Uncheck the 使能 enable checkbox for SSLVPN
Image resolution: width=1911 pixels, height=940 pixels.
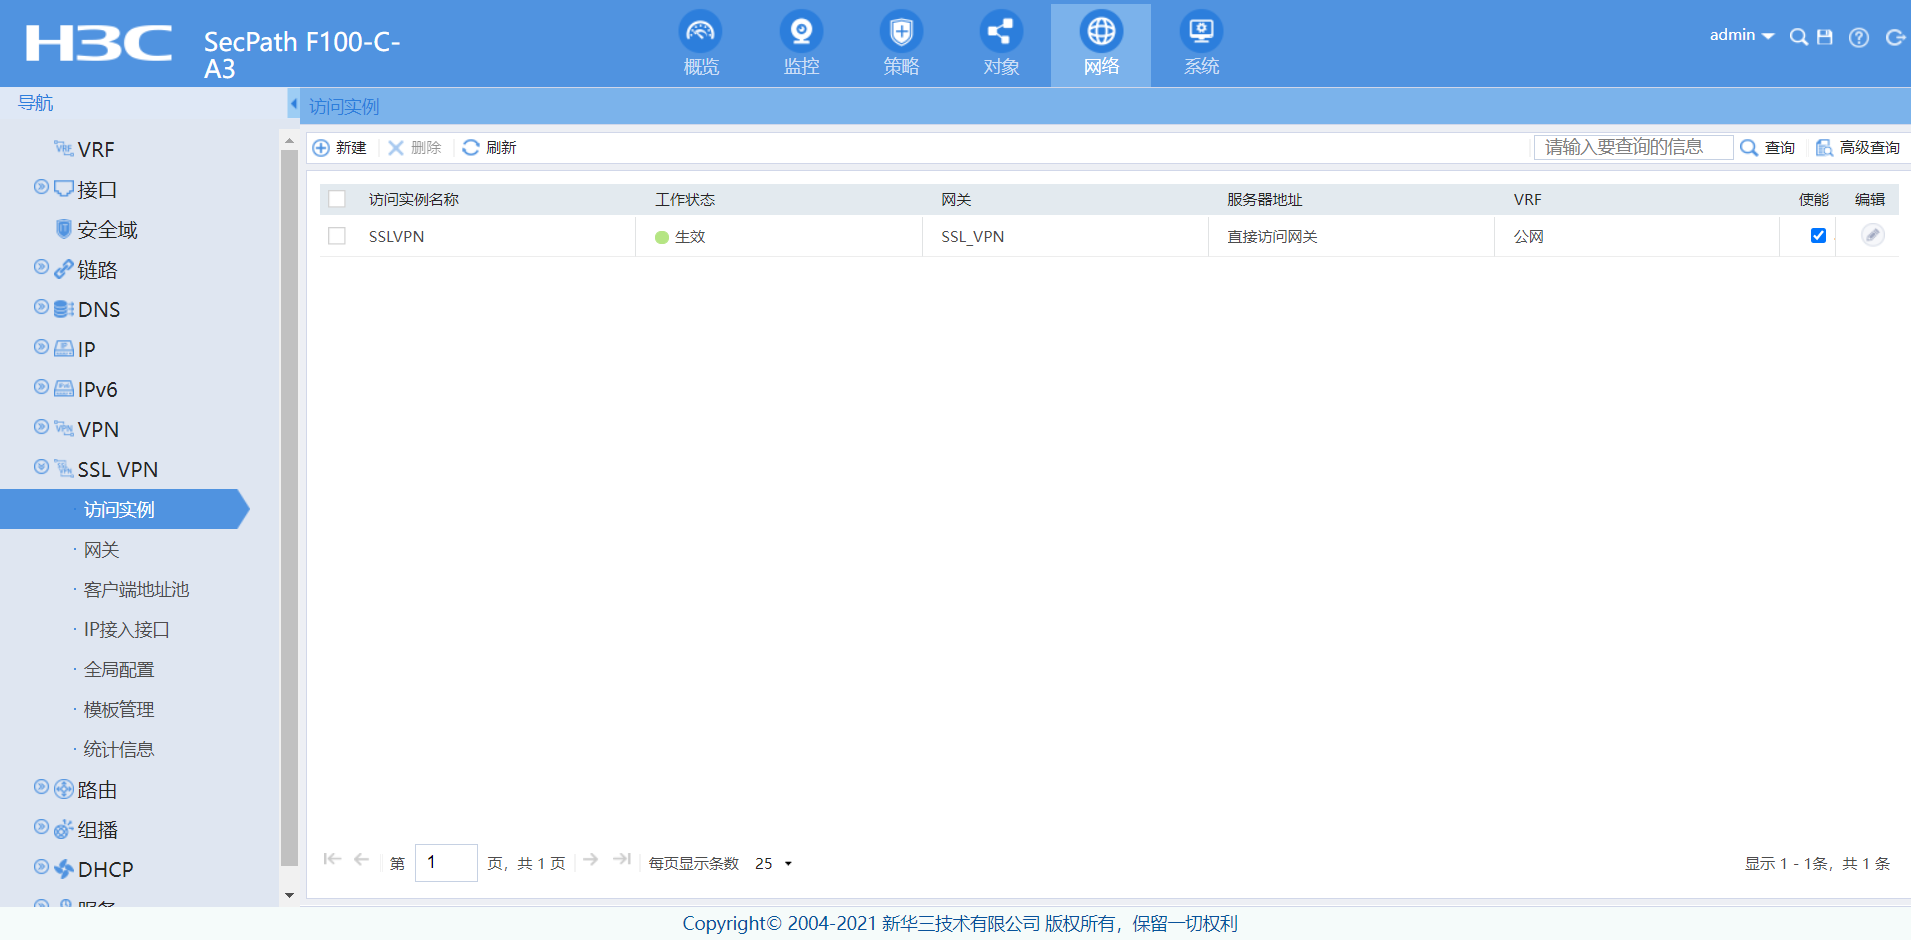pos(1818,236)
